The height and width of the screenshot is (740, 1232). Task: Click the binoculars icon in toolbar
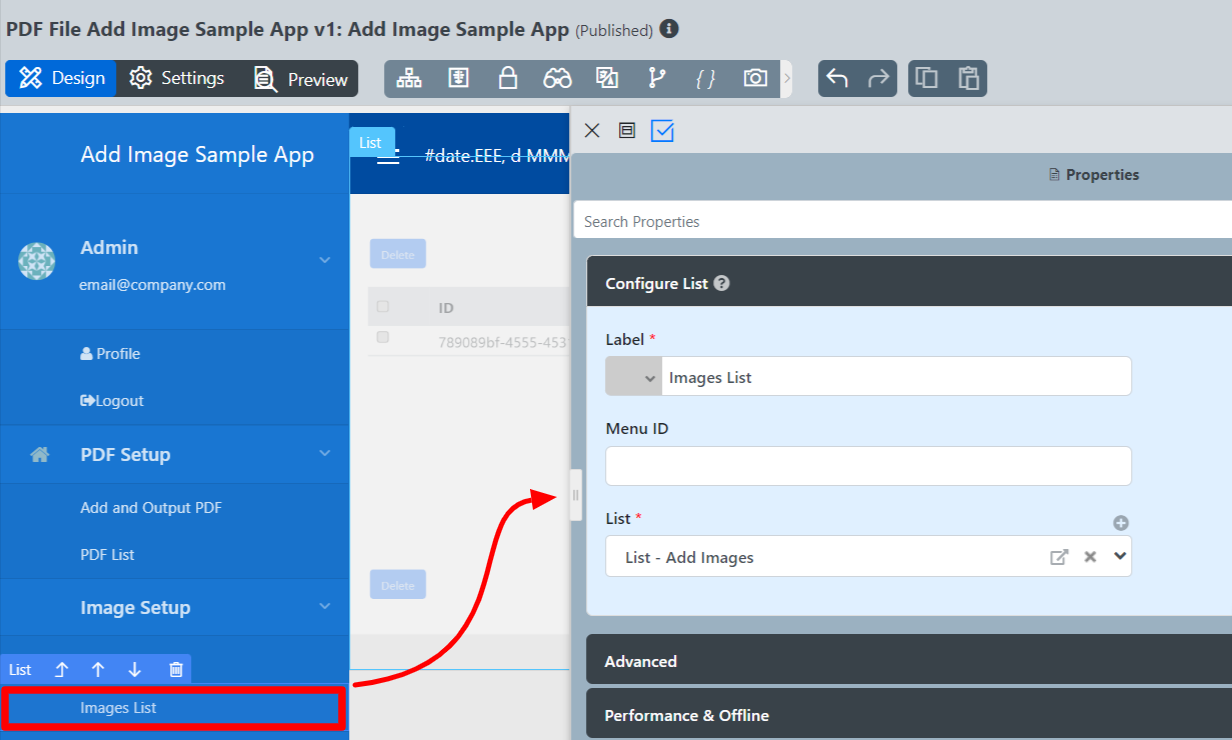[x=557, y=79]
